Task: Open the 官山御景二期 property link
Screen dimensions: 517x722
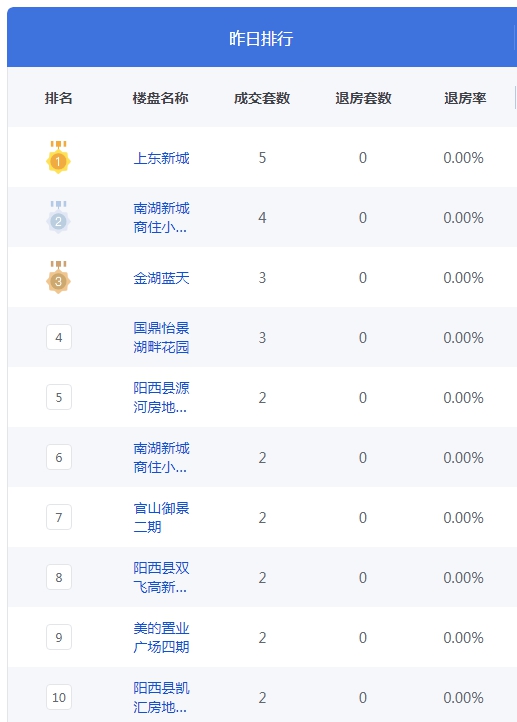Action: 161,518
